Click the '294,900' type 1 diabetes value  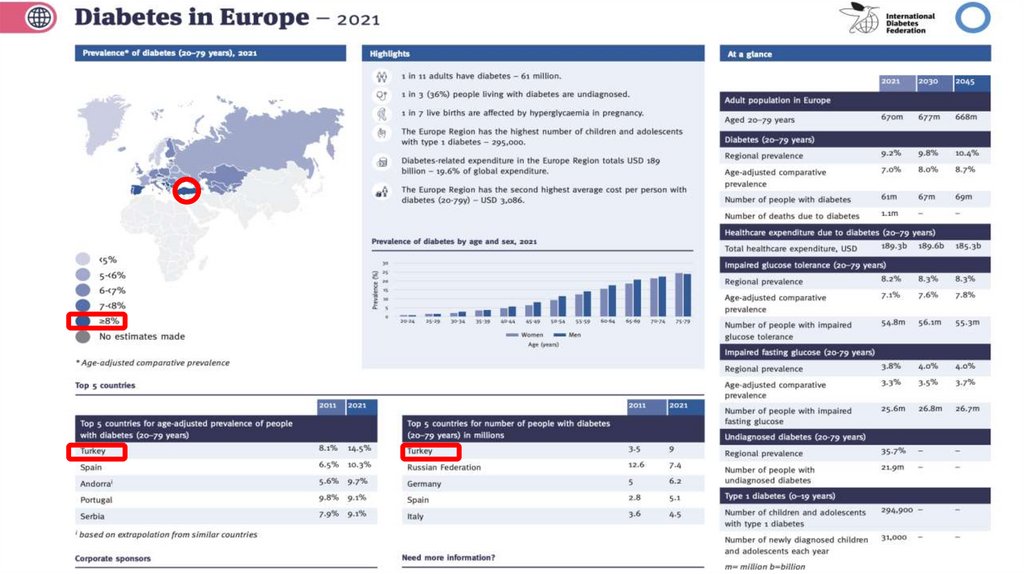point(897,511)
